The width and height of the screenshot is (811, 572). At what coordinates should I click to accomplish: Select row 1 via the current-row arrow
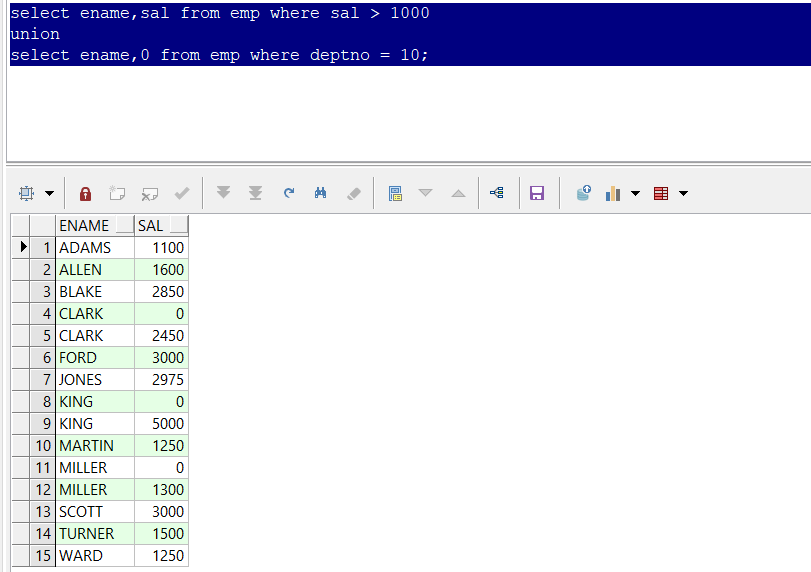[21, 247]
